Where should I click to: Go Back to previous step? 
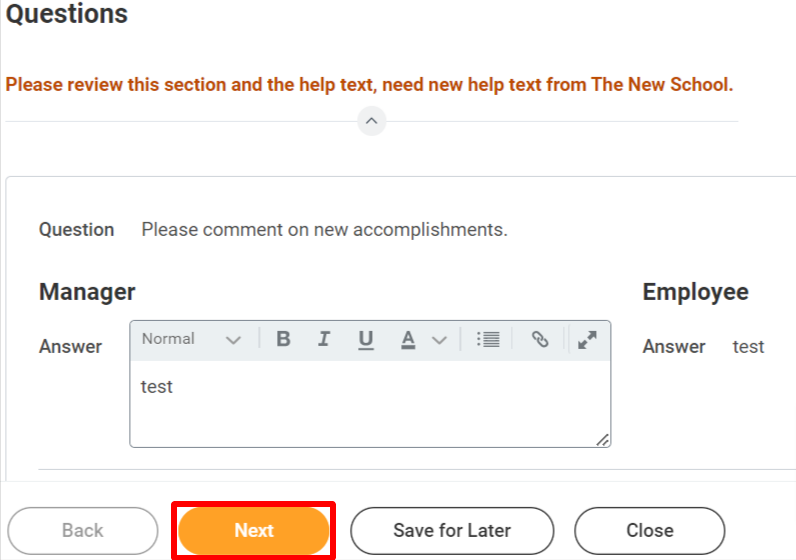pyautogui.click(x=83, y=531)
